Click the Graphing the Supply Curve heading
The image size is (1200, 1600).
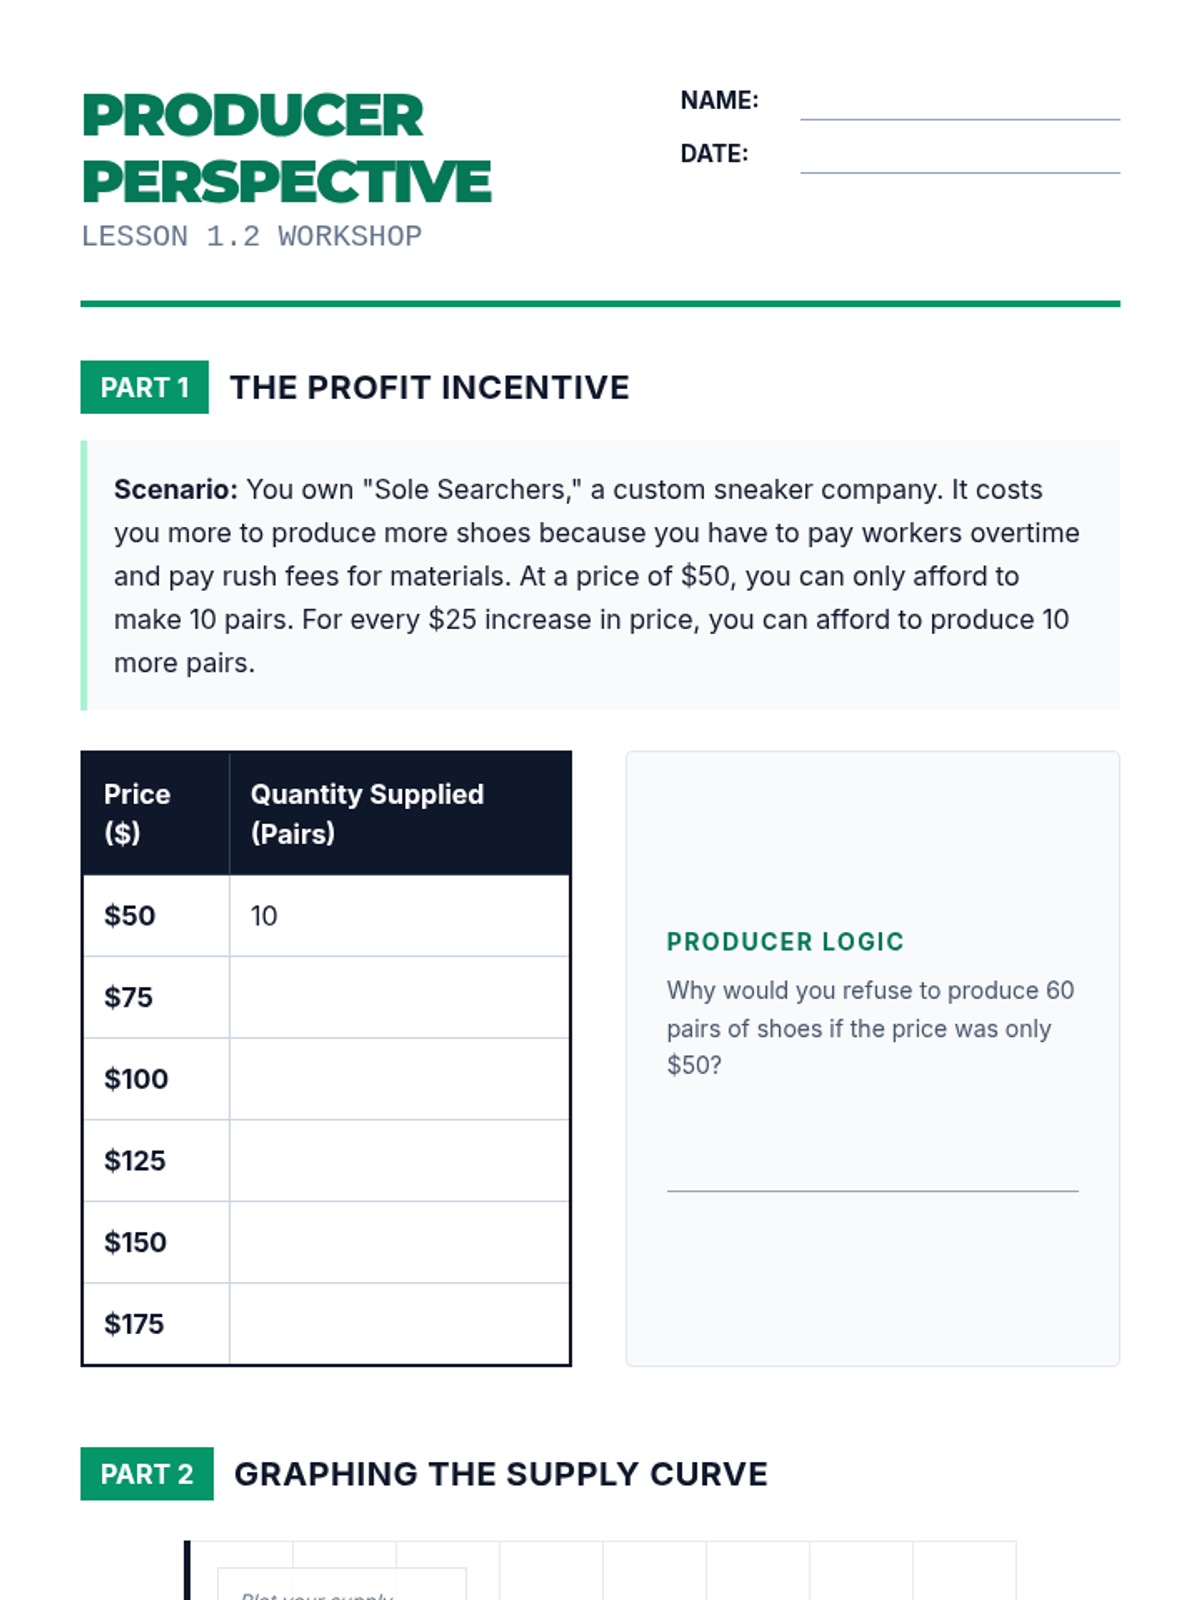pos(501,1474)
